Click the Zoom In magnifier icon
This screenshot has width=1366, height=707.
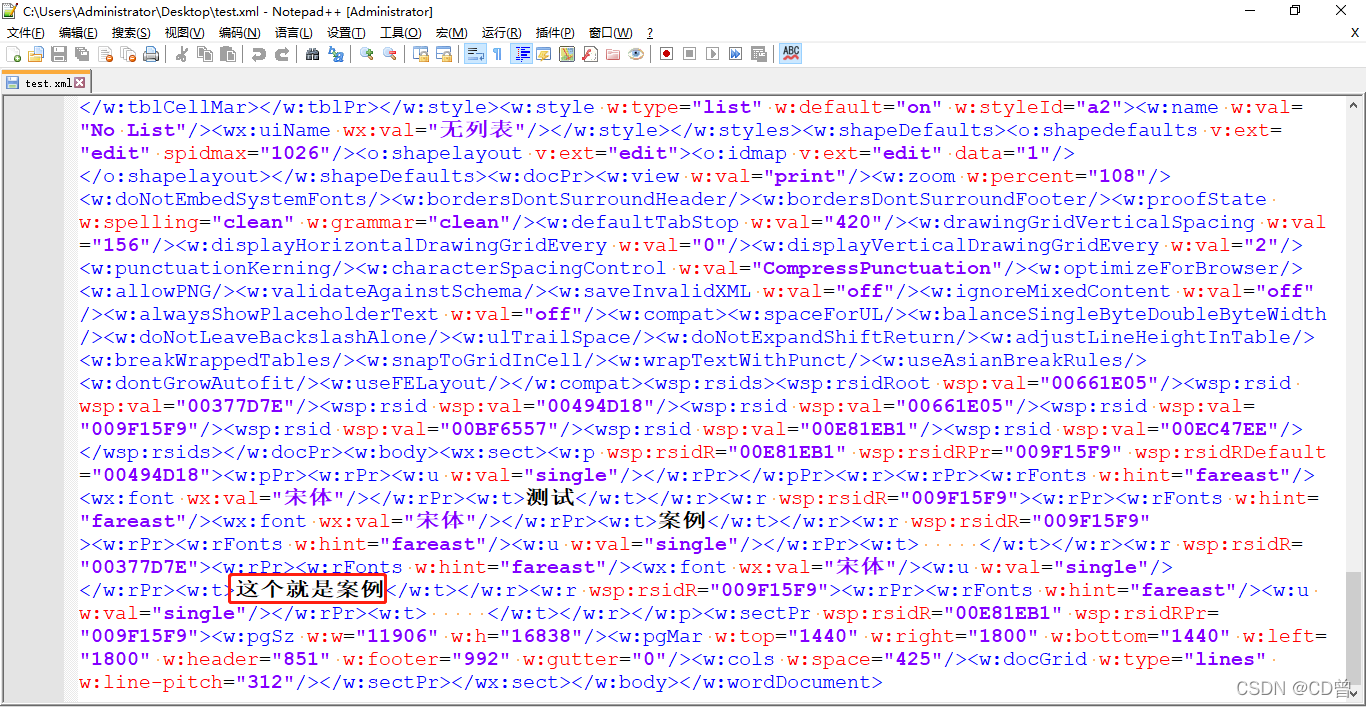pyautogui.click(x=366, y=54)
